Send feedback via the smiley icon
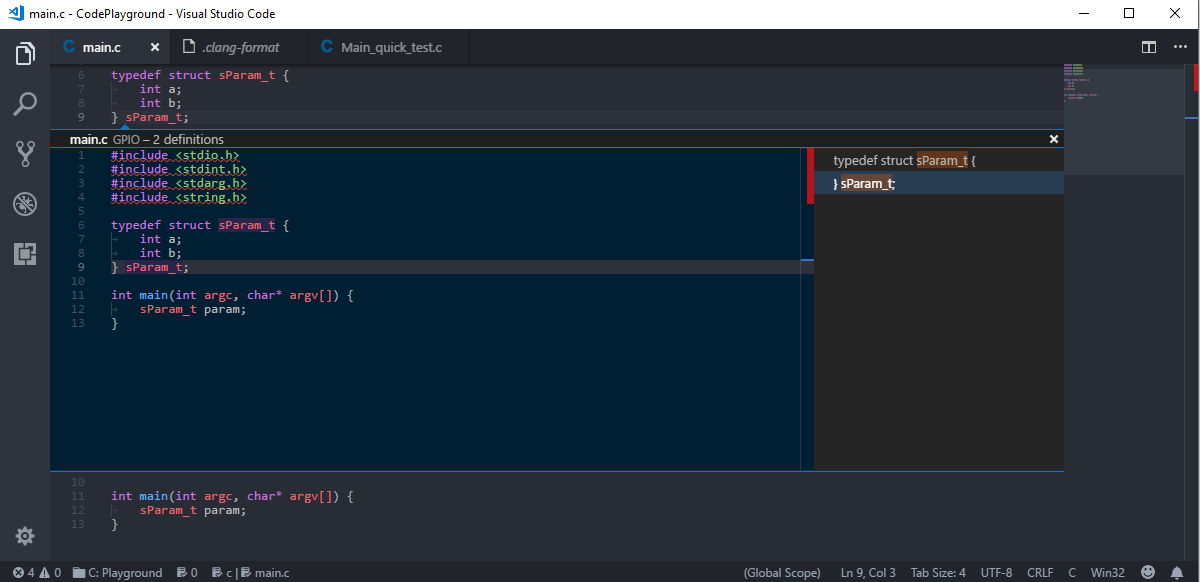 tap(1148, 572)
